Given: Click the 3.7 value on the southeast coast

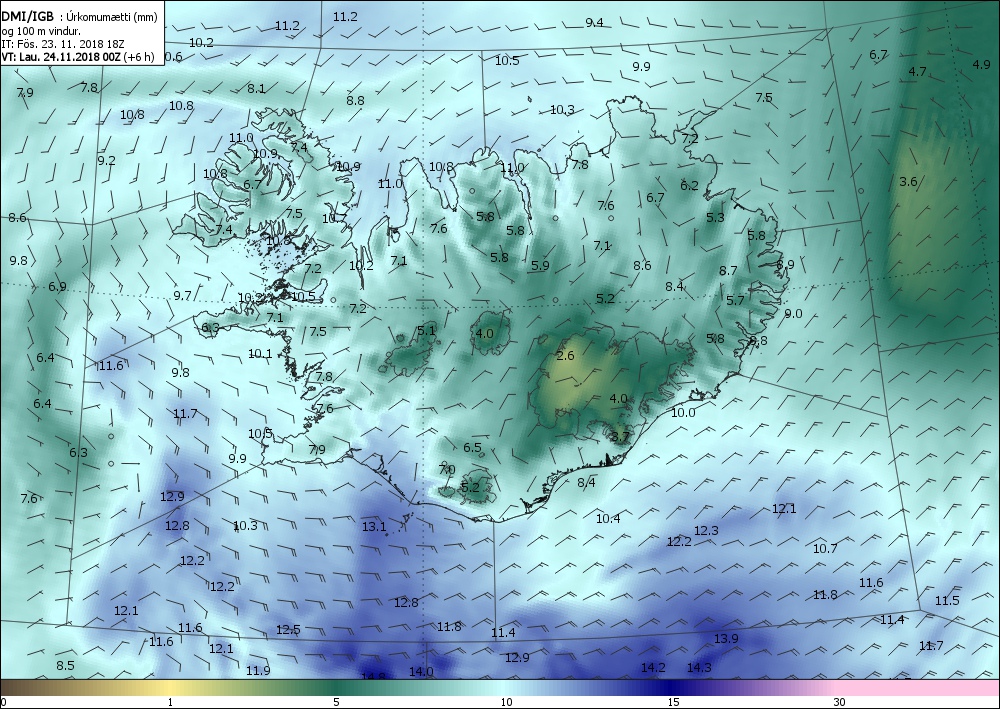Looking at the screenshot, I should tap(620, 437).
